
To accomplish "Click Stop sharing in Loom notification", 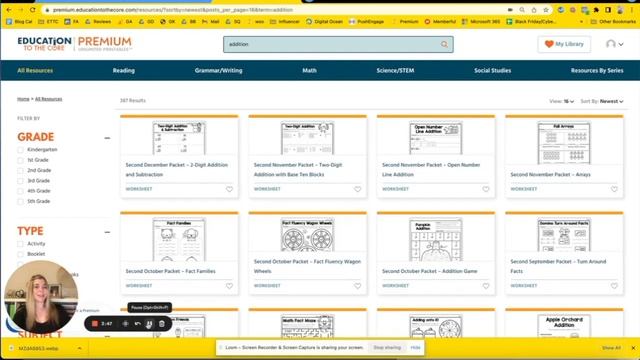I will (x=387, y=347).
